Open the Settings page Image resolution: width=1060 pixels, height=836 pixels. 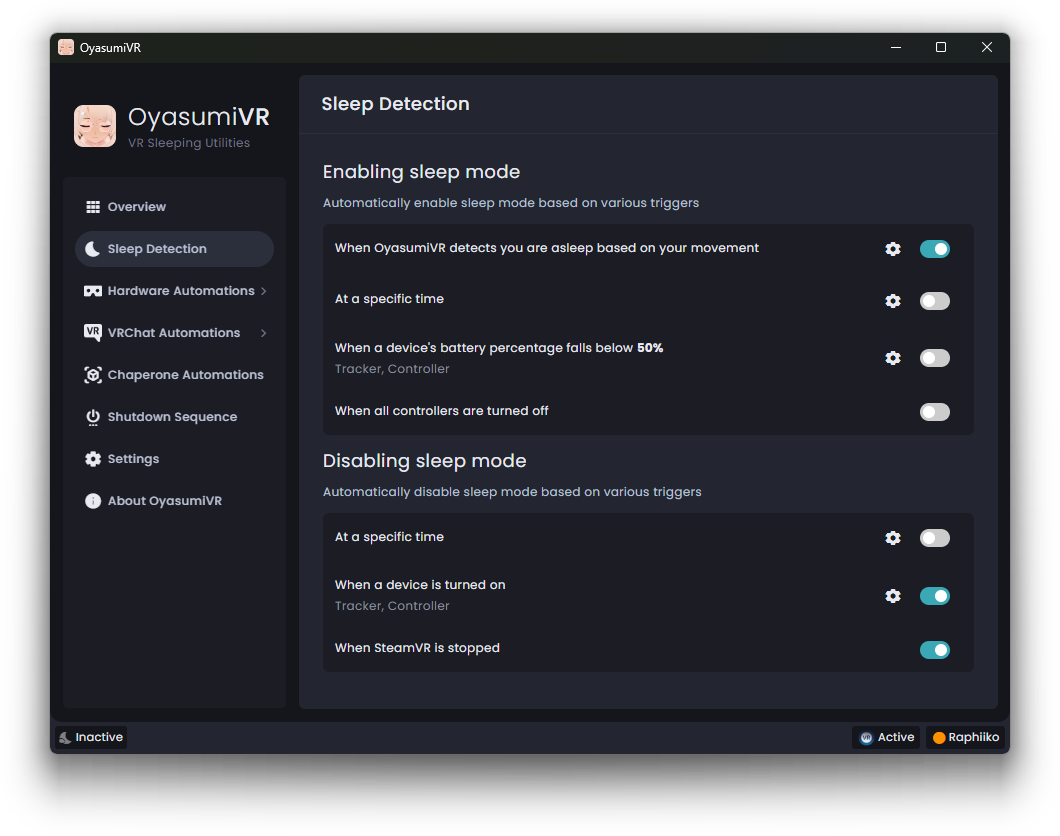click(174, 459)
